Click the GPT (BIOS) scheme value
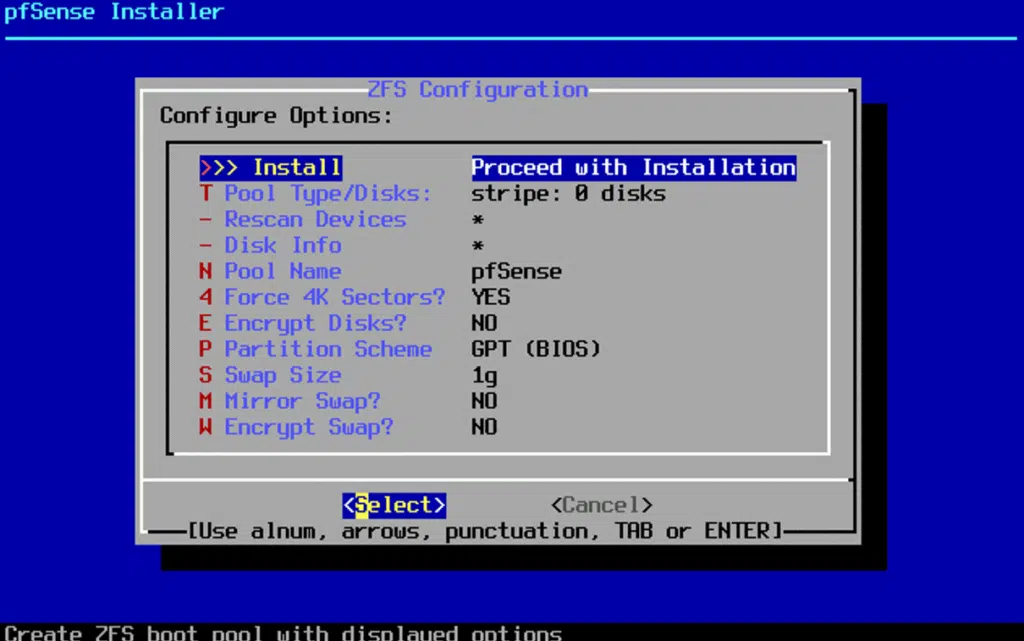The height and width of the screenshot is (641, 1024). [x=536, y=350]
